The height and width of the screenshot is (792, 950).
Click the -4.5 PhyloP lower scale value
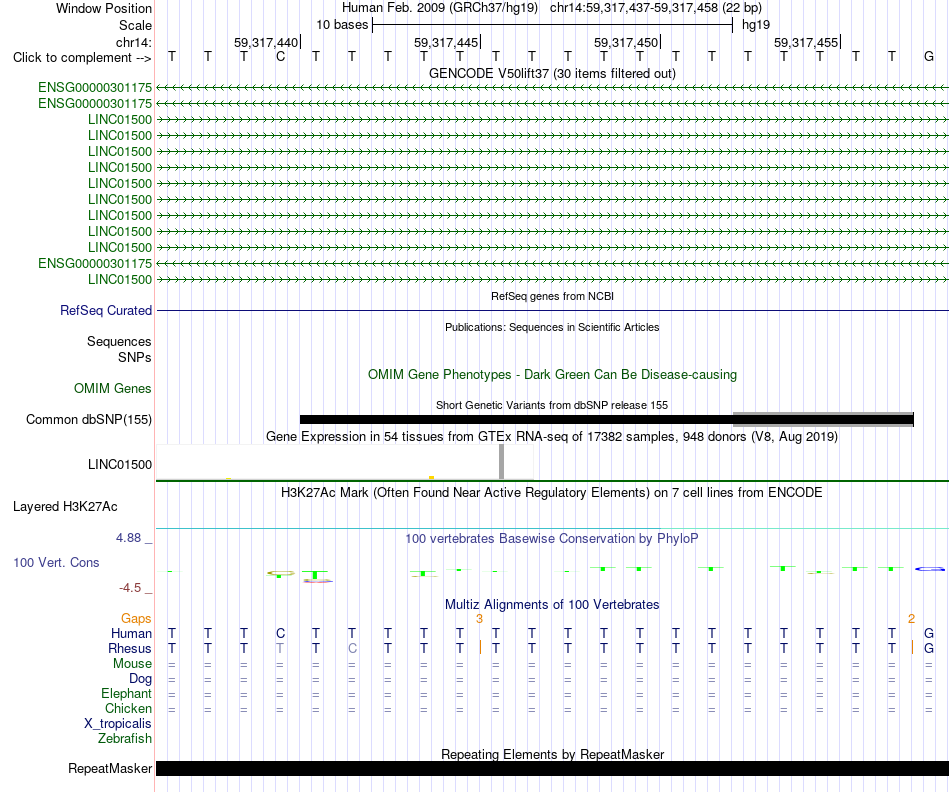(x=130, y=588)
